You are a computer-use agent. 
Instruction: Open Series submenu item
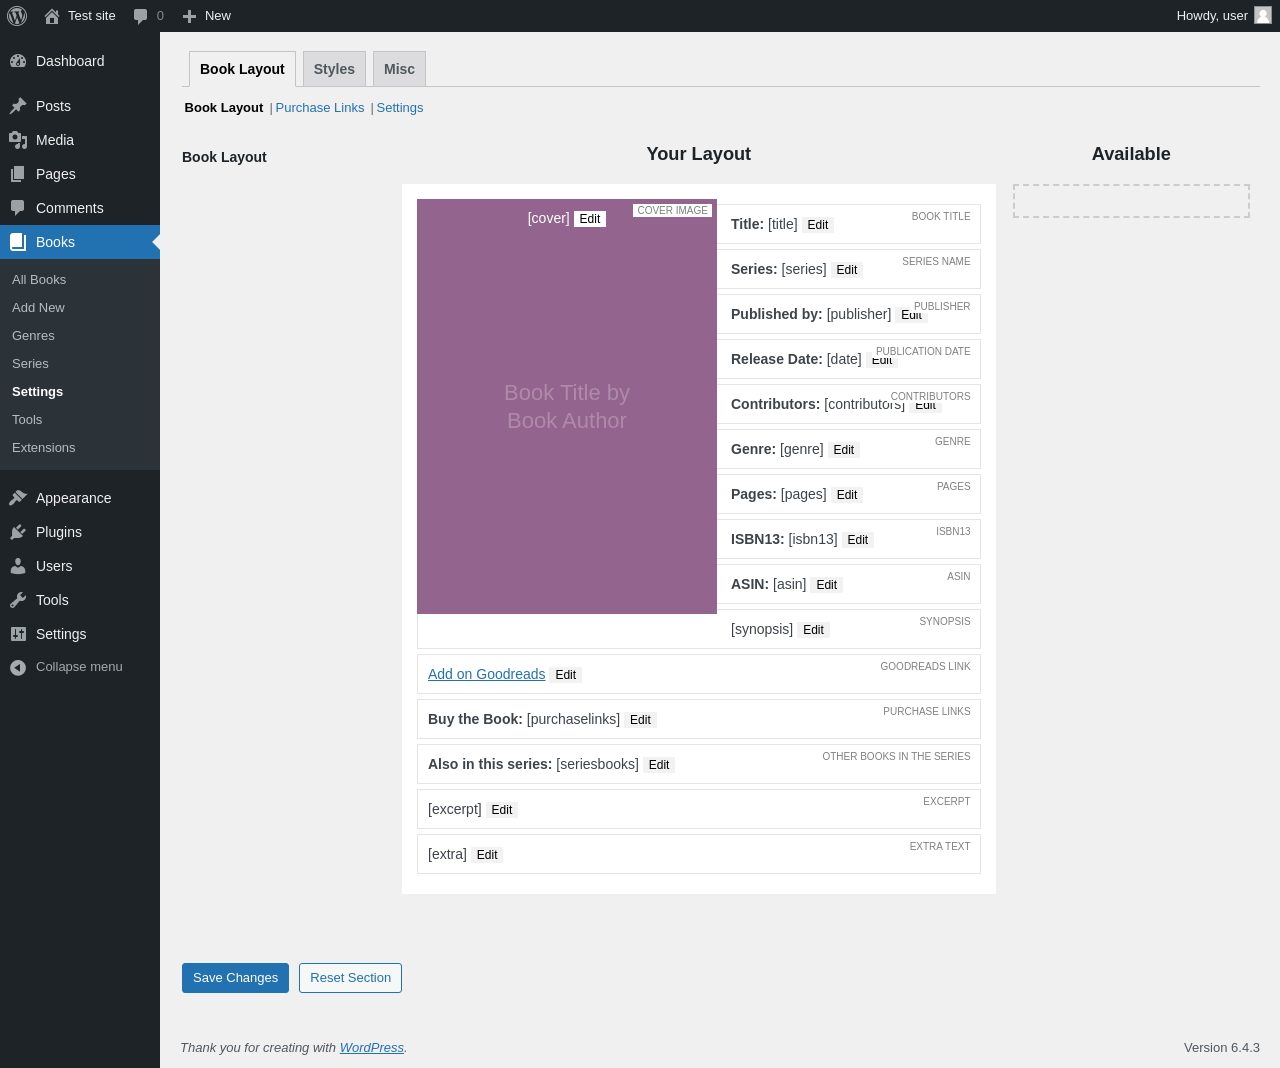tap(30, 364)
